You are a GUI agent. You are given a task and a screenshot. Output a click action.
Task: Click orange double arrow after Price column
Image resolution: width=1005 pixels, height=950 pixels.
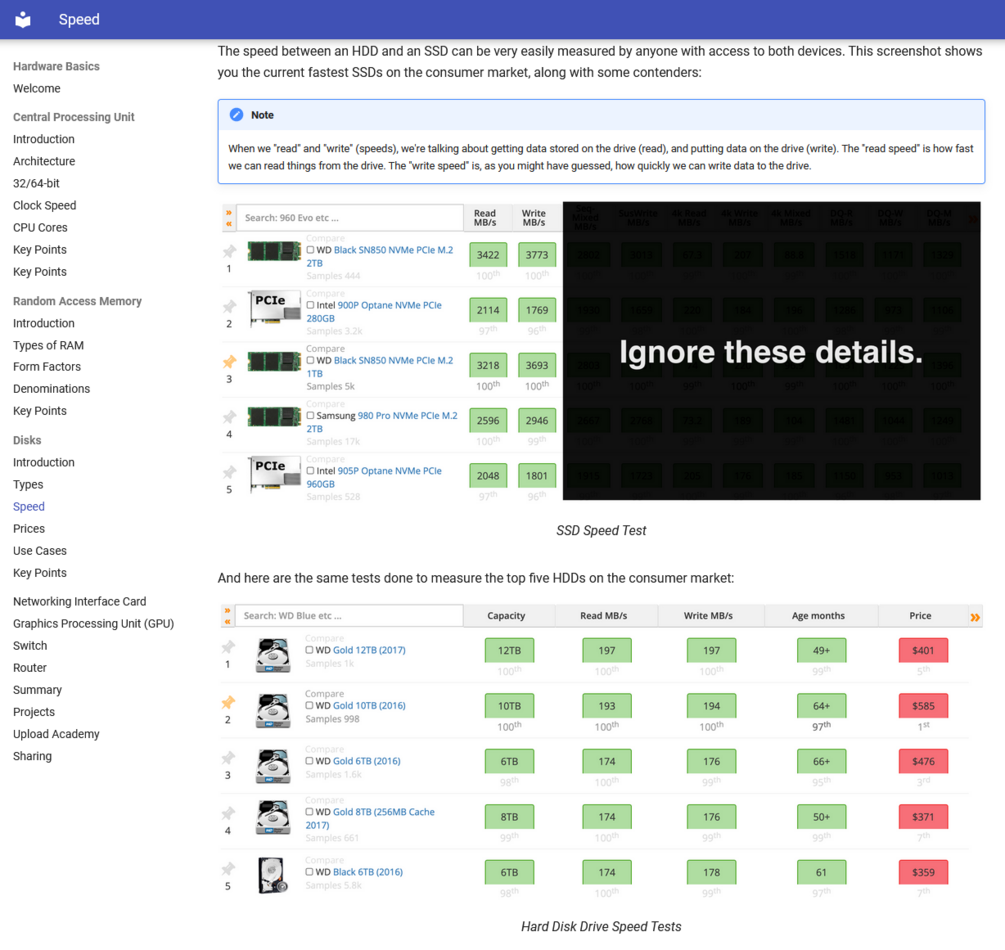click(975, 617)
